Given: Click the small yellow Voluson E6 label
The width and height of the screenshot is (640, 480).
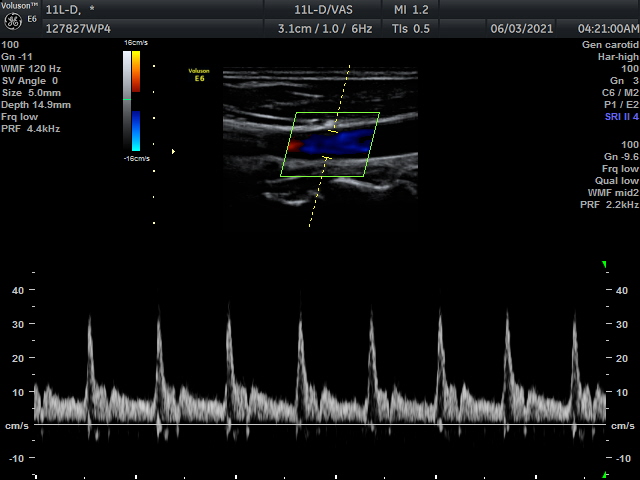Looking at the screenshot, I should [198, 75].
